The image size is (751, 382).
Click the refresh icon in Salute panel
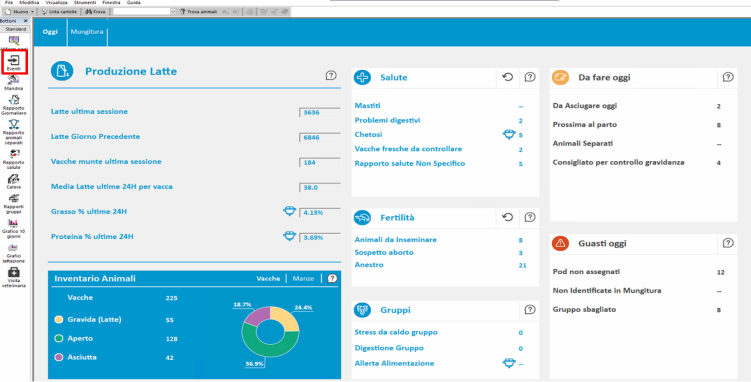coord(508,77)
